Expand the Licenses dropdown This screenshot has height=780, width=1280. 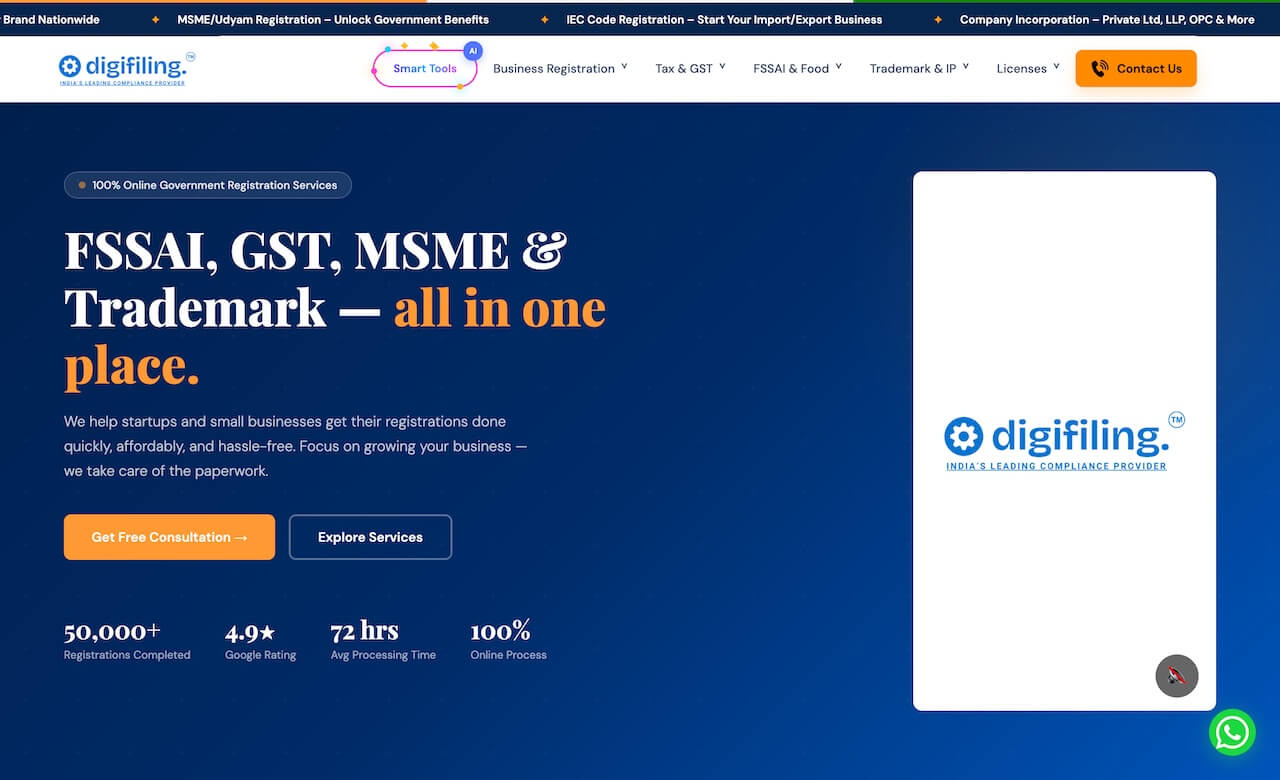(x=1028, y=69)
